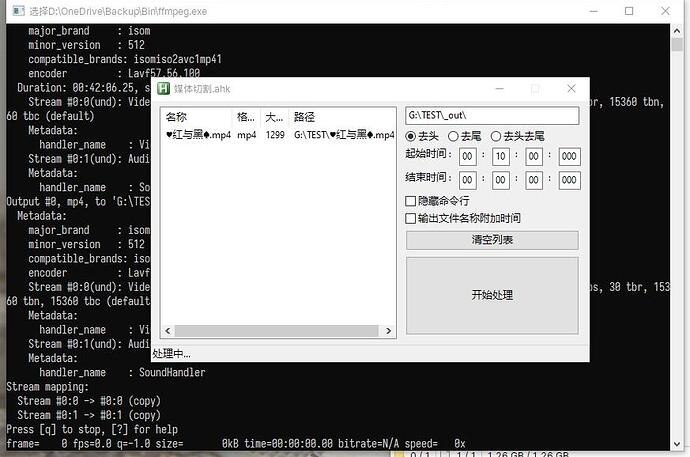Click the console scrollbar down arrow

click(x=677, y=444)
